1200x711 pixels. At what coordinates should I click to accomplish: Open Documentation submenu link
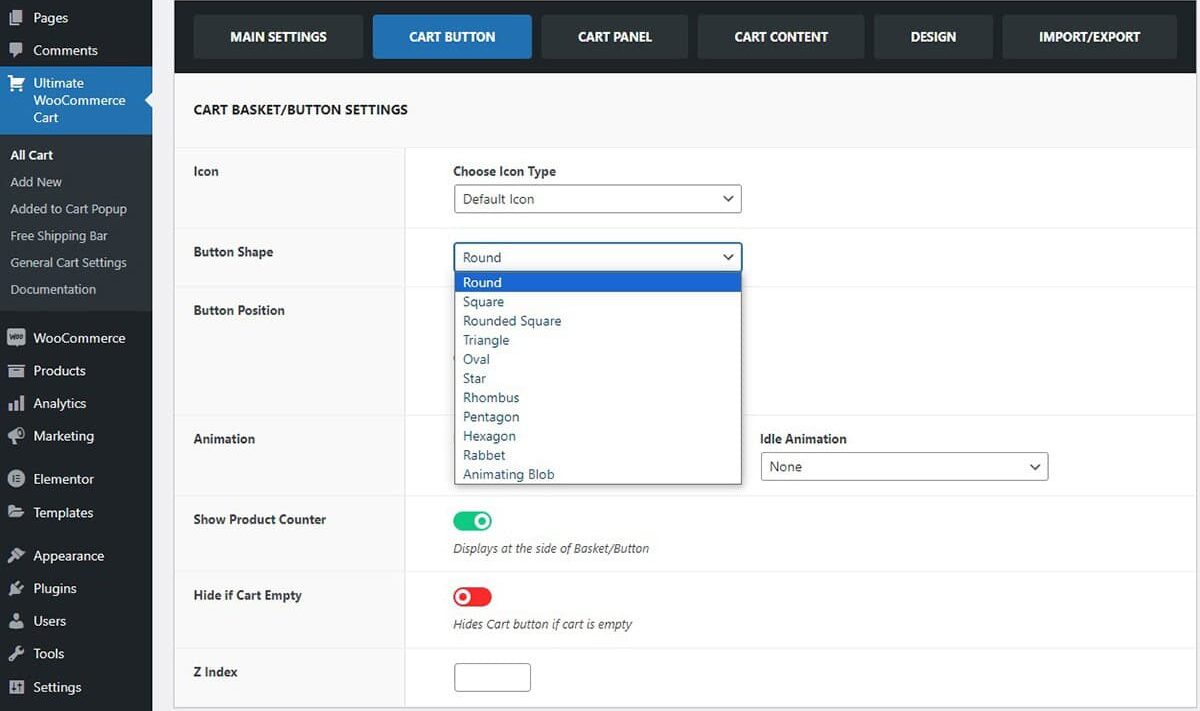tap(53, 290)
